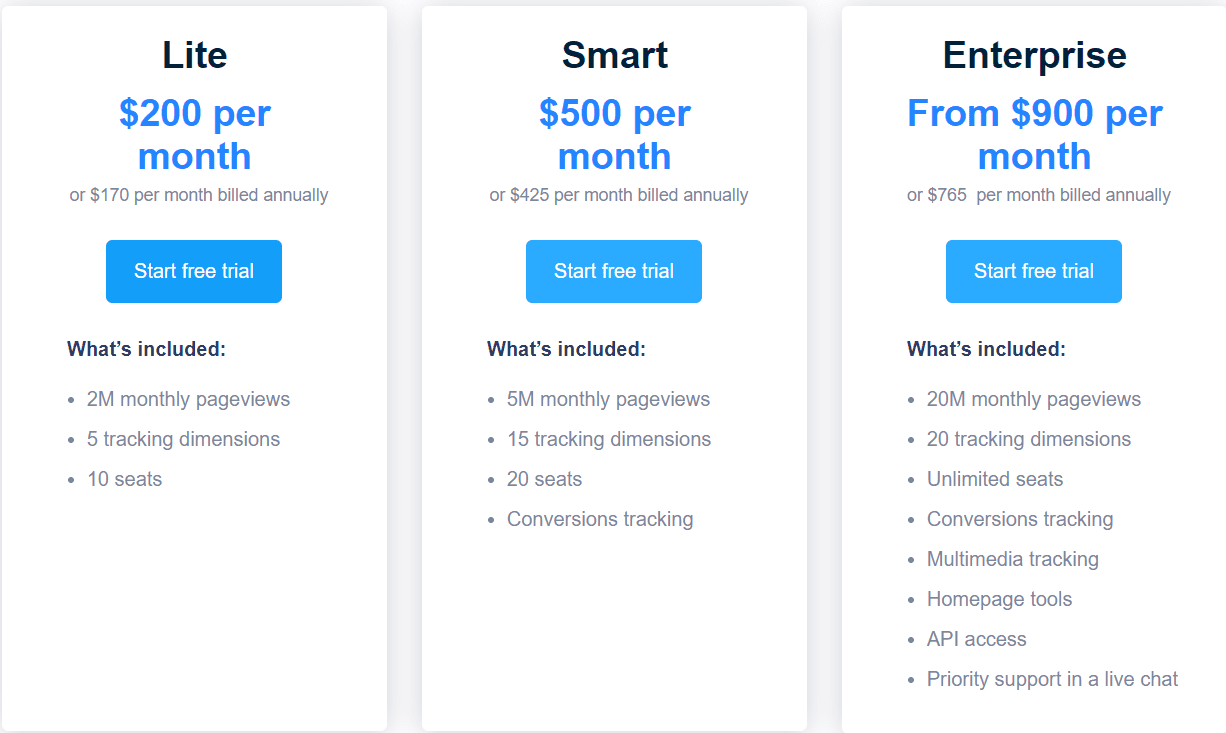Click Priority support in a live chat
The height and width of the screenshot is (733, 1226).
(x=1052, y=679)
